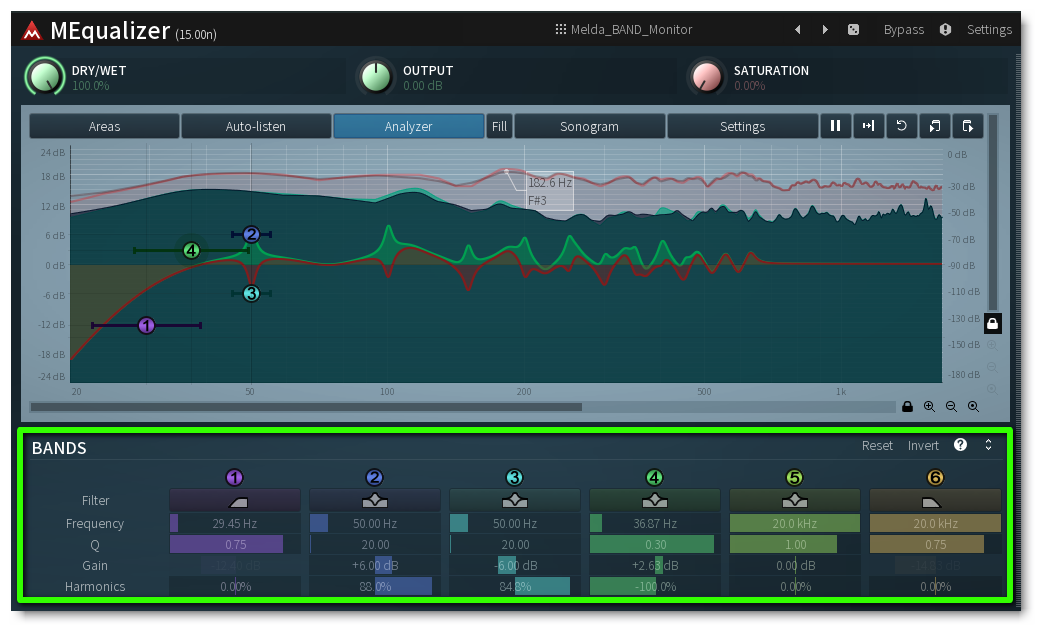Go to the previous preset arrow
Viewport: 1044px width, 634px height.
click(798, 29)
